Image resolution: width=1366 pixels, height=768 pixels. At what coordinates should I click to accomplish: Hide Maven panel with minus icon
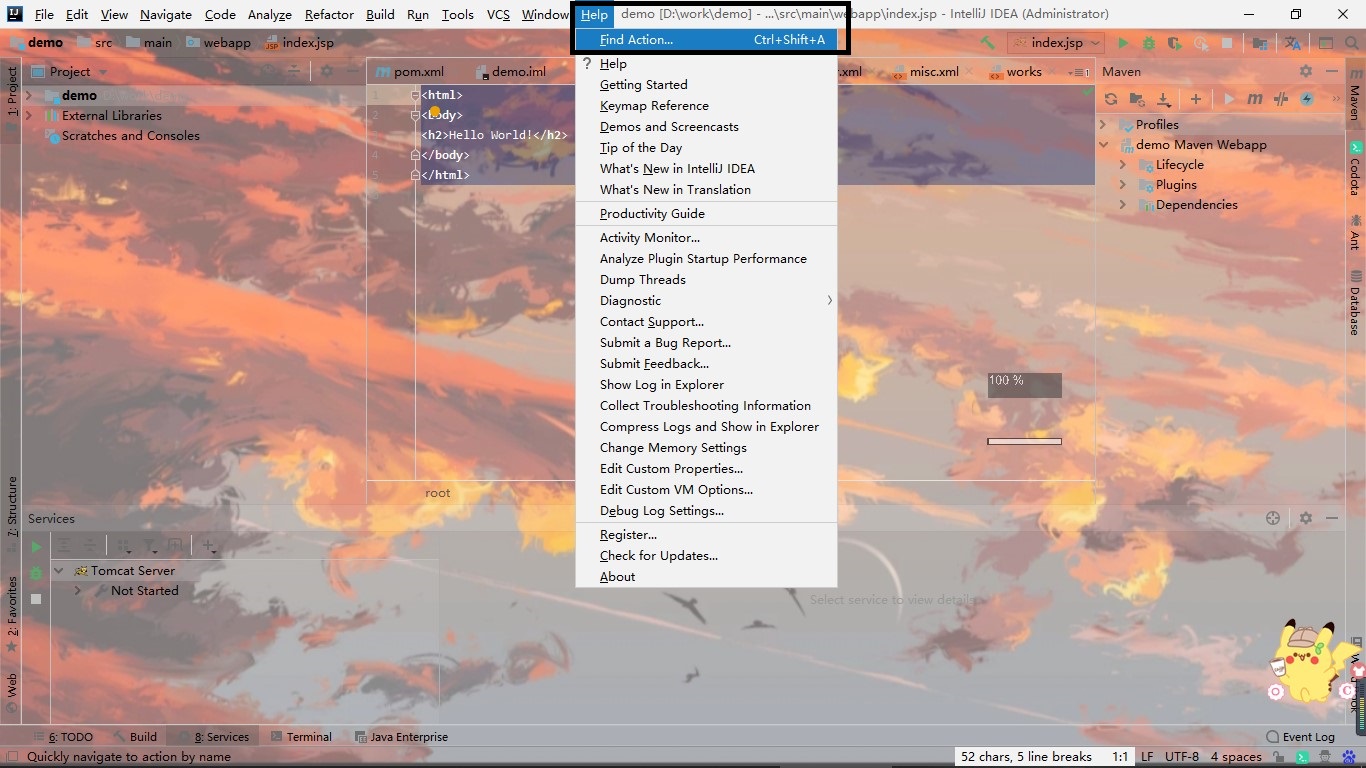1332,71
